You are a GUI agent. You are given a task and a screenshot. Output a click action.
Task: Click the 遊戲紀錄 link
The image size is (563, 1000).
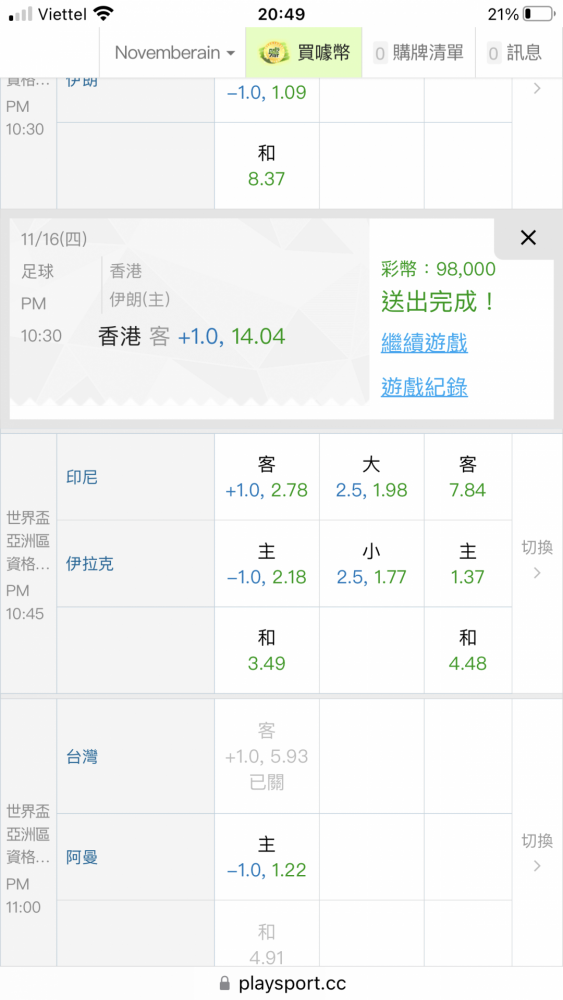tap(424, 387)
